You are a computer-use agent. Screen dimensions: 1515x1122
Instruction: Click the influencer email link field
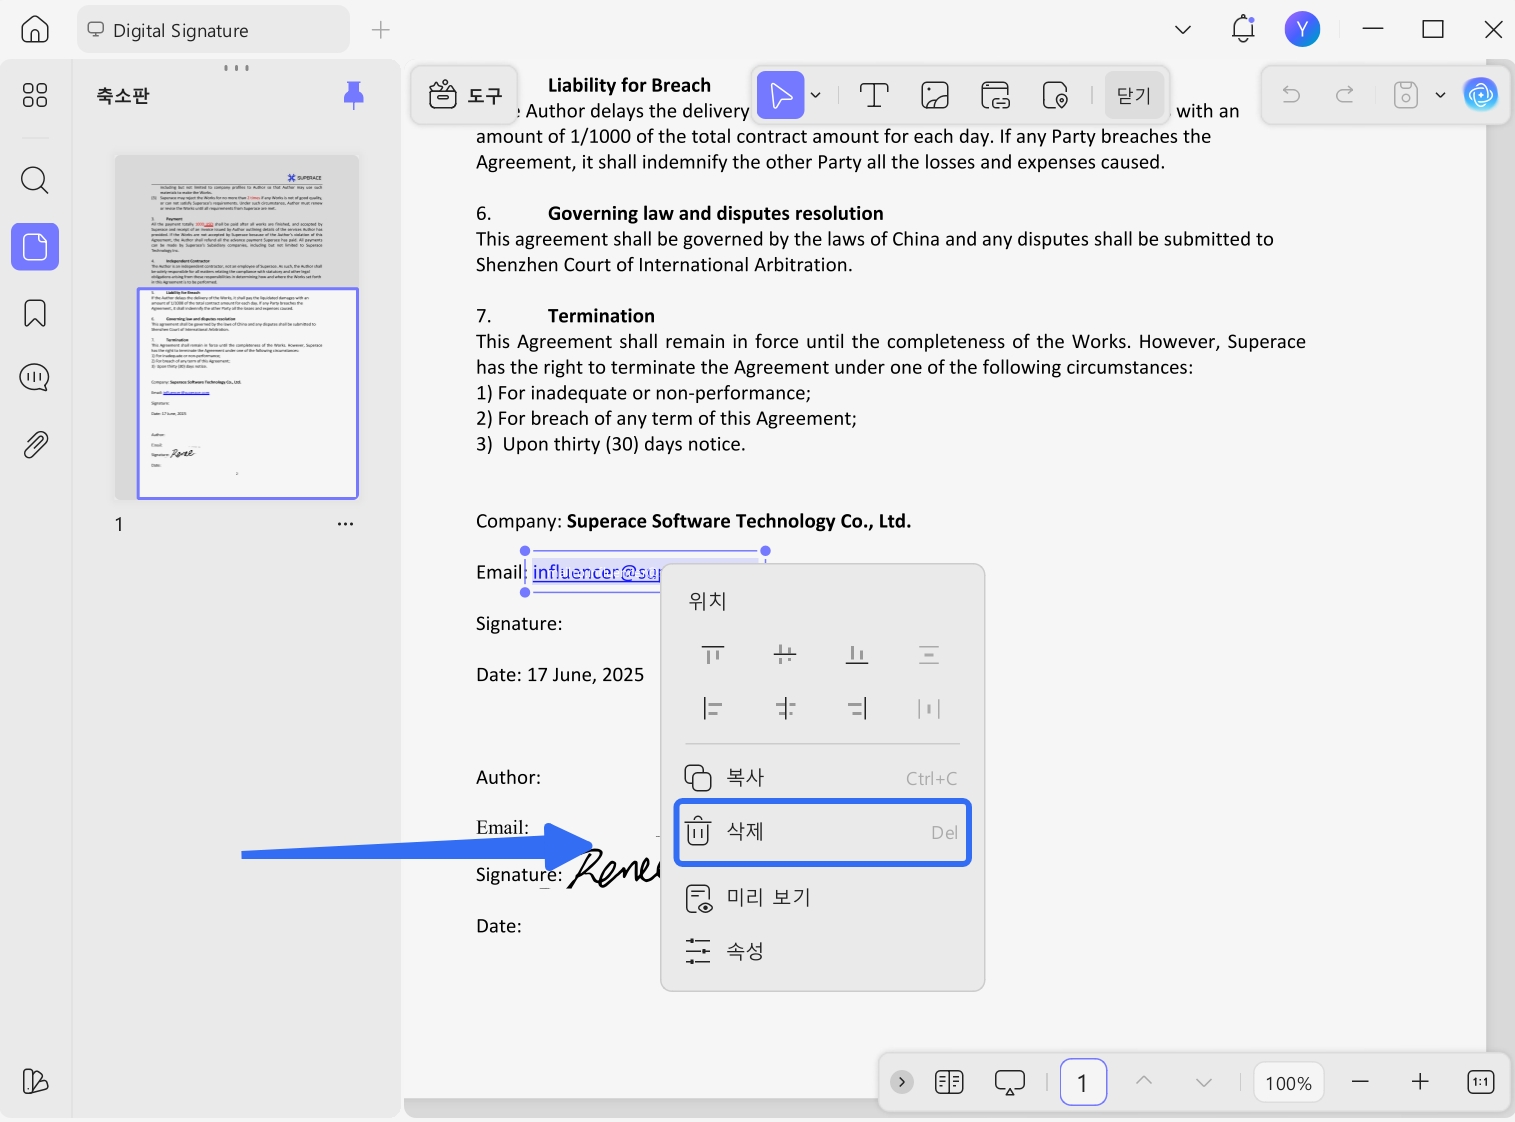[596, 572]
